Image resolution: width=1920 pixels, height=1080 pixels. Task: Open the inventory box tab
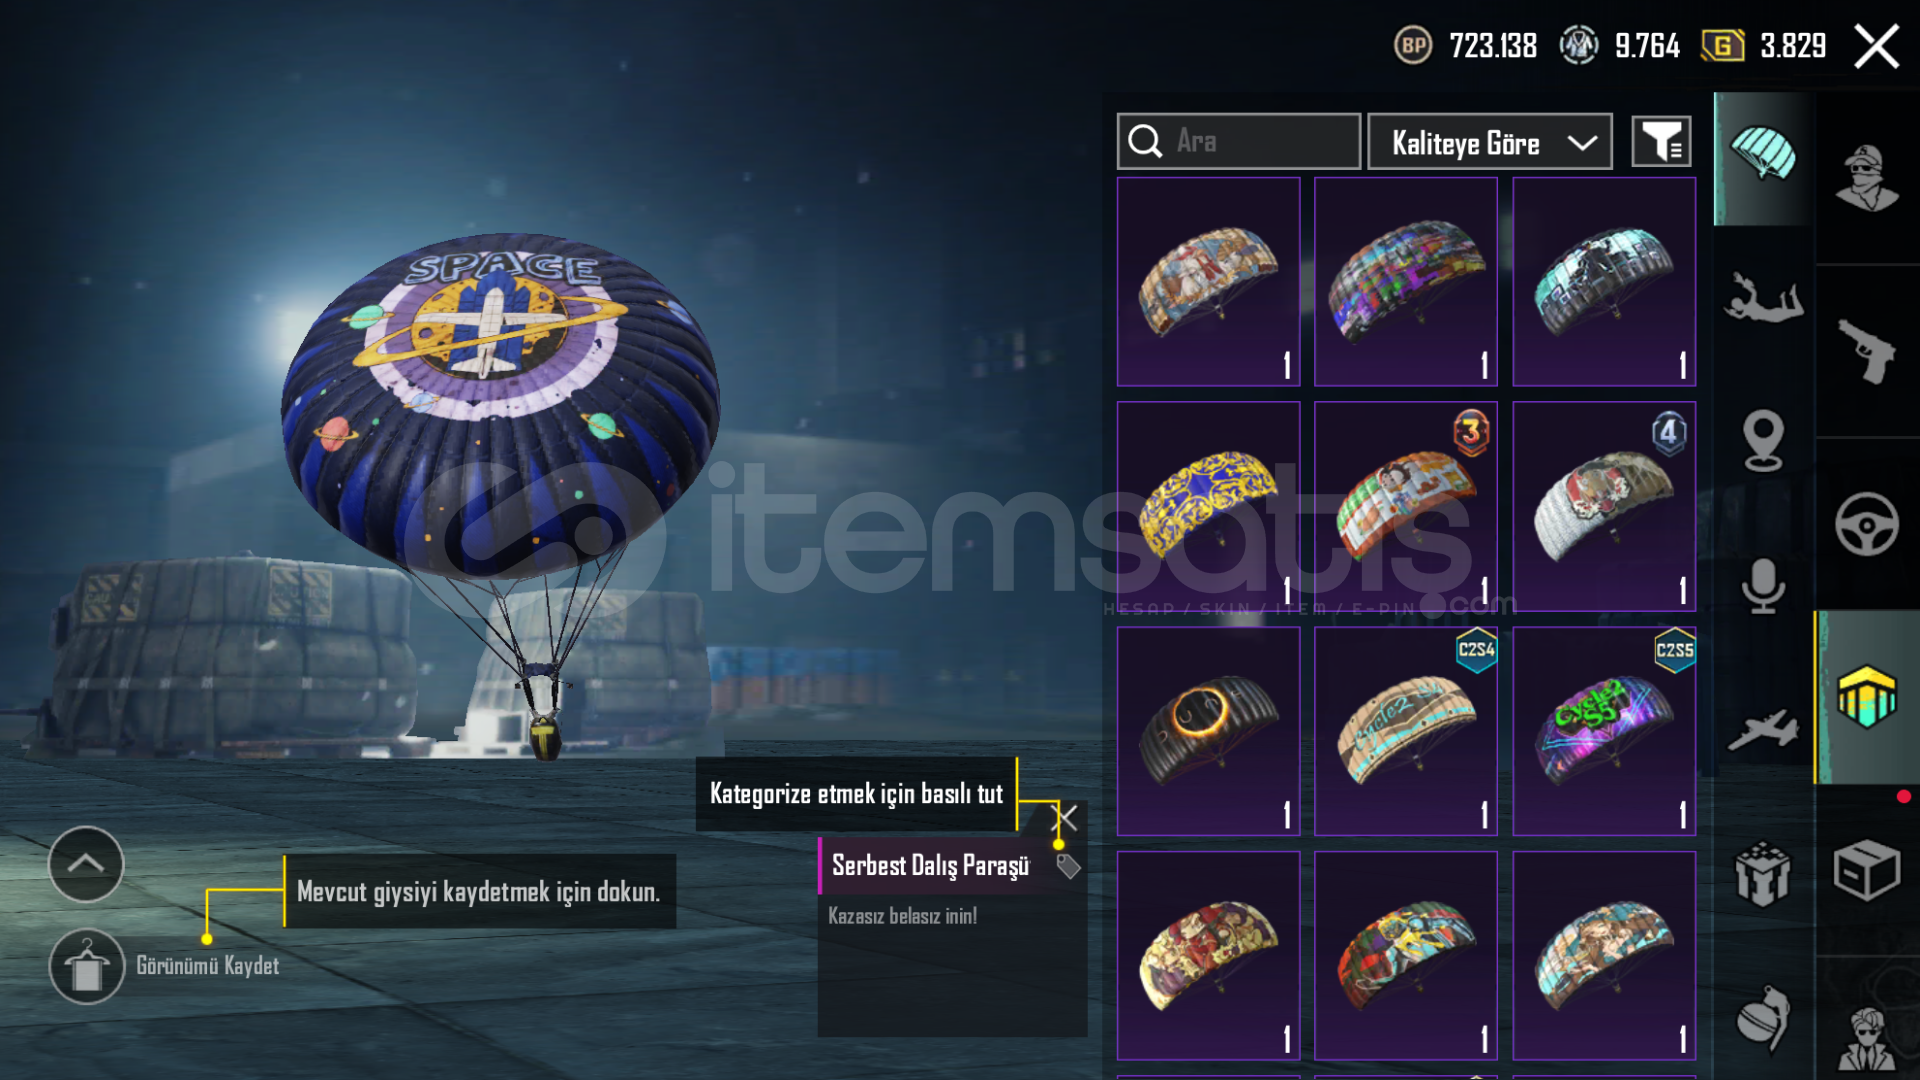tap(1867, 871)
